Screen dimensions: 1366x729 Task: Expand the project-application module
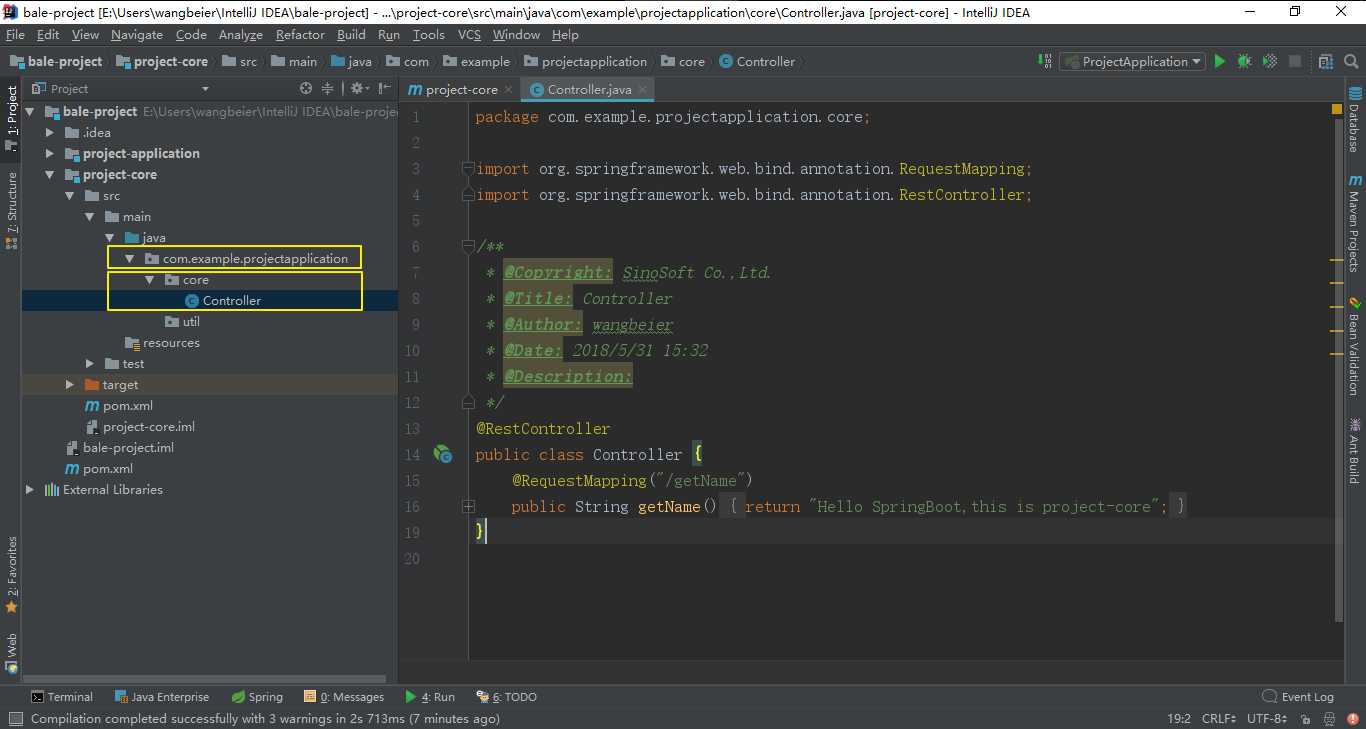point(50,154)
